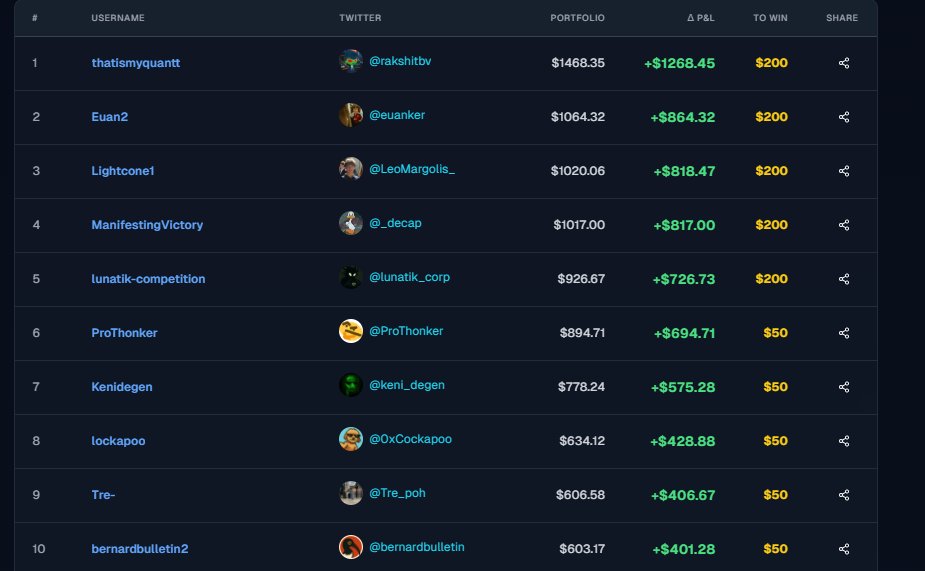The width and height of the screenshot is (925, 571).
Task: Click portfolio value $606.58
Action: [x=580, y=495]
